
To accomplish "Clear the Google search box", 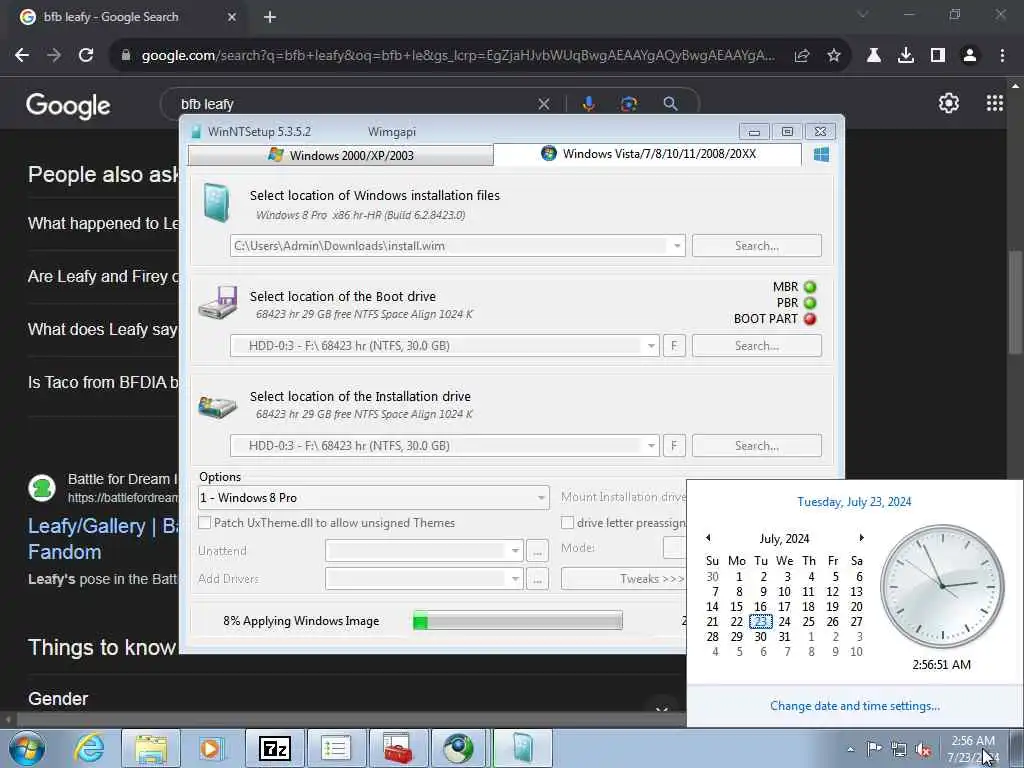I will (543, 104).
